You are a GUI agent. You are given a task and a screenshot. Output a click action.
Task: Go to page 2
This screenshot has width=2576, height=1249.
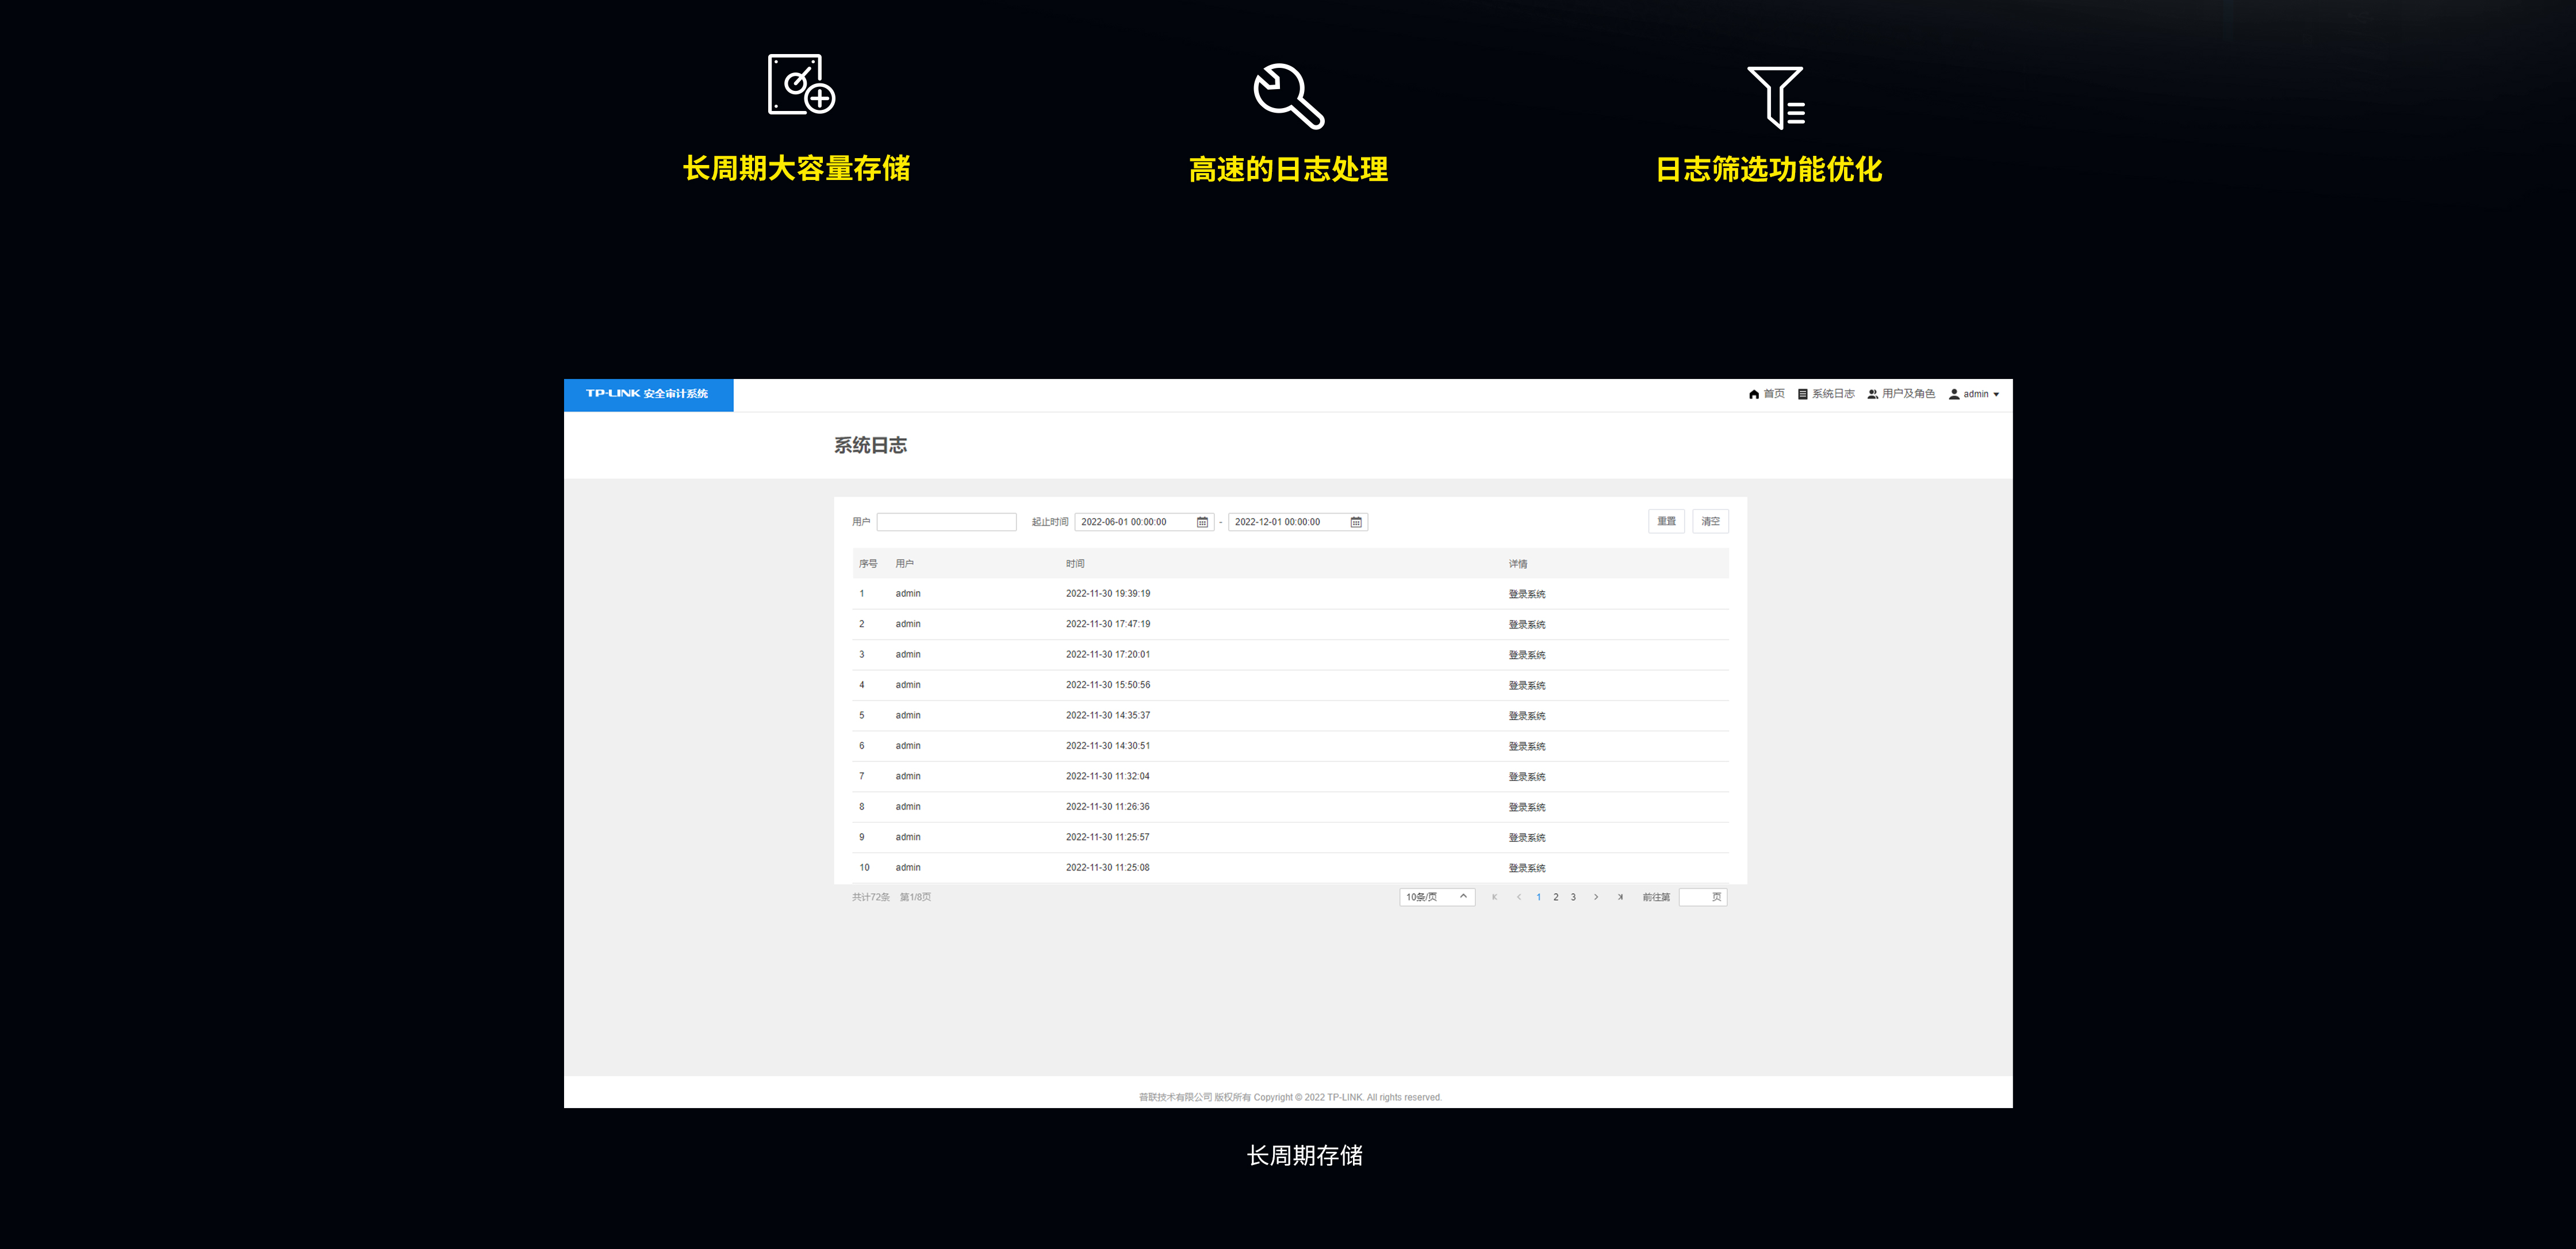pos(1556,897)
